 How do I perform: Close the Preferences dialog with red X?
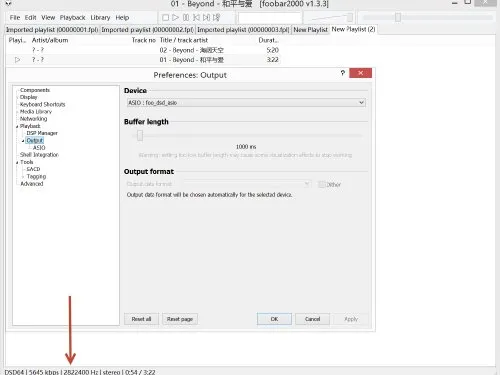click(360, 73)
